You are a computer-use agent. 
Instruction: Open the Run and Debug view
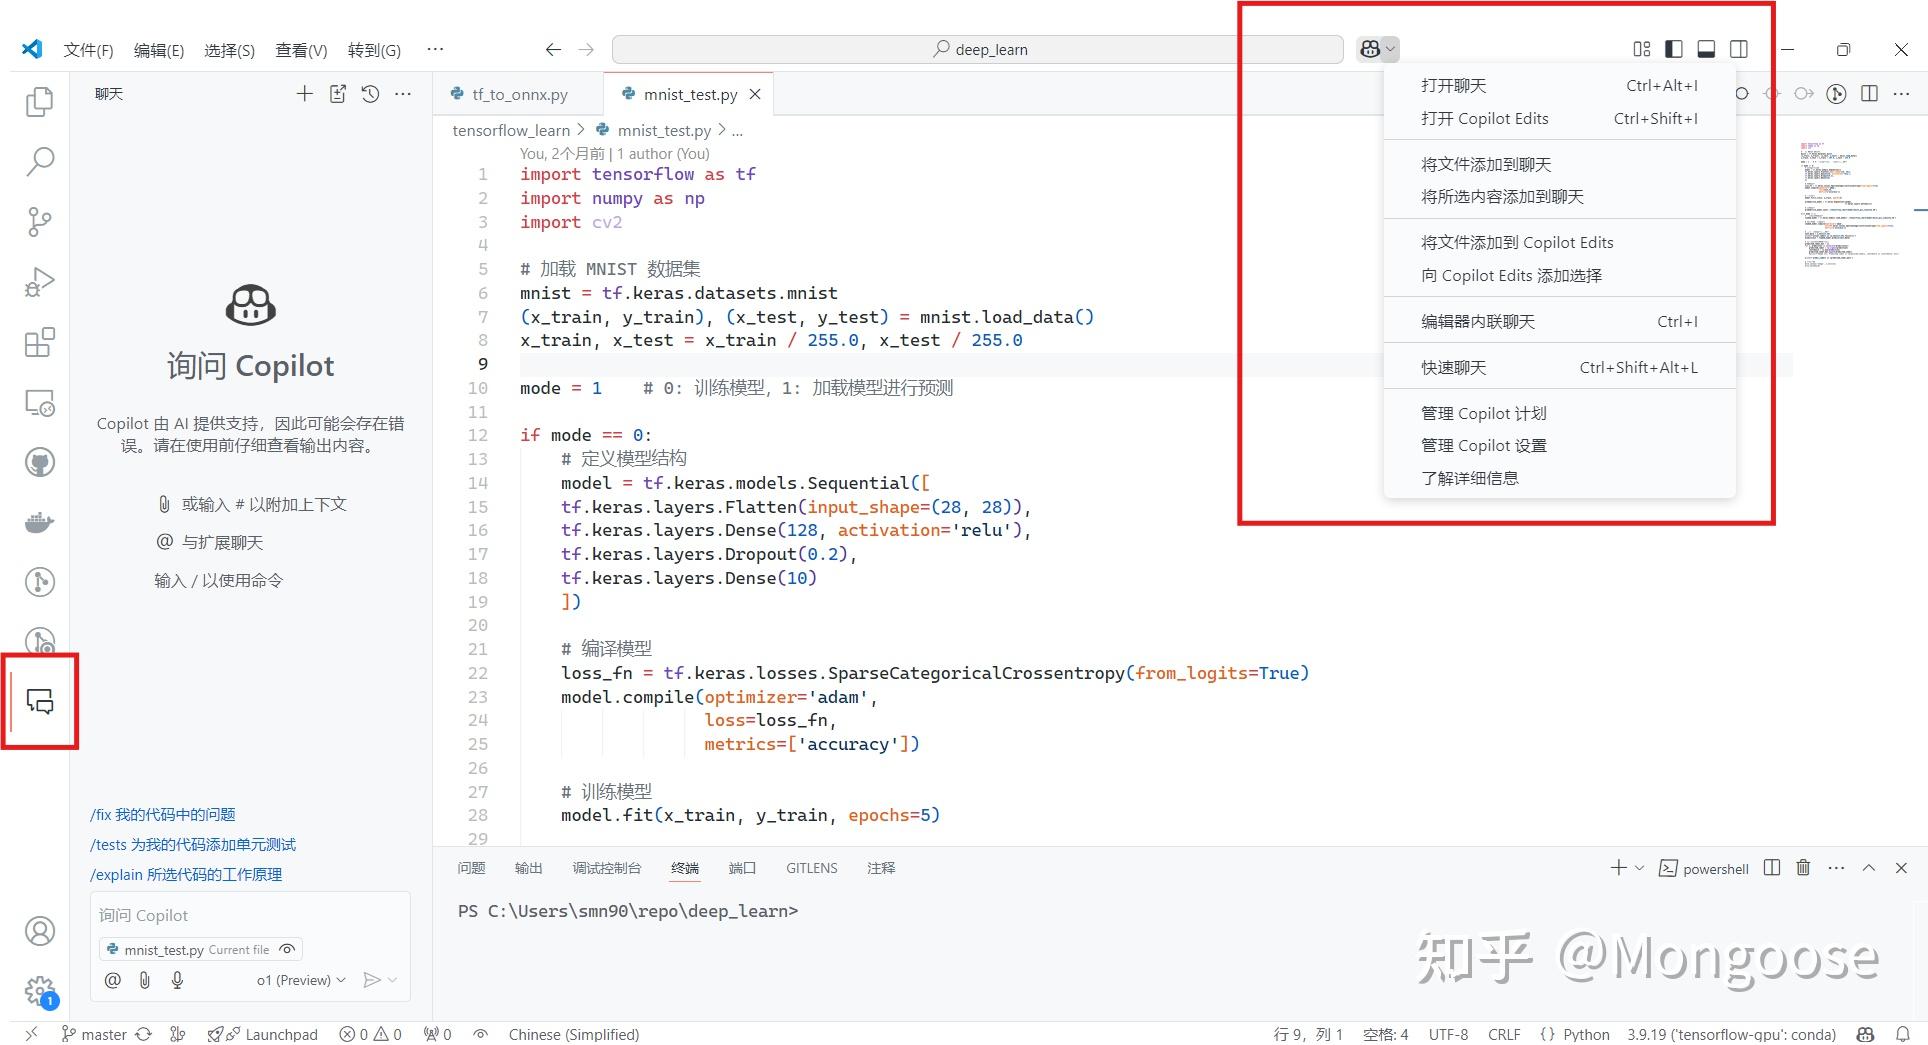(39, 282)
